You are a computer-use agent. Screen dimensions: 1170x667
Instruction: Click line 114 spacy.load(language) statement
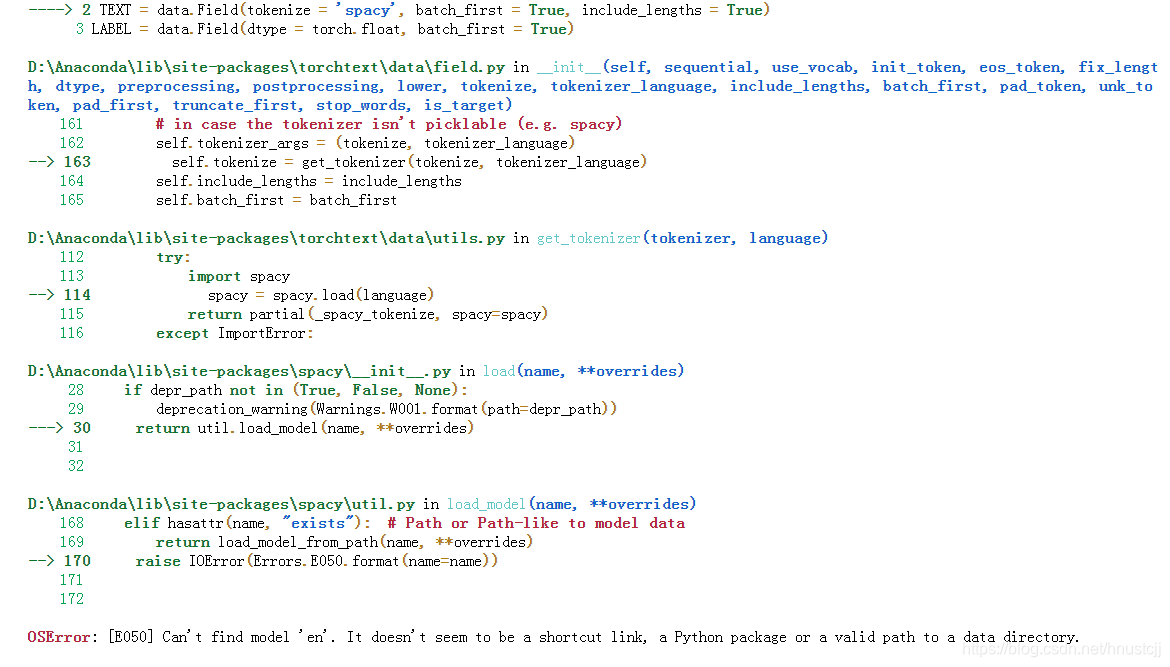pyautogui.click(x=321, y=295)
